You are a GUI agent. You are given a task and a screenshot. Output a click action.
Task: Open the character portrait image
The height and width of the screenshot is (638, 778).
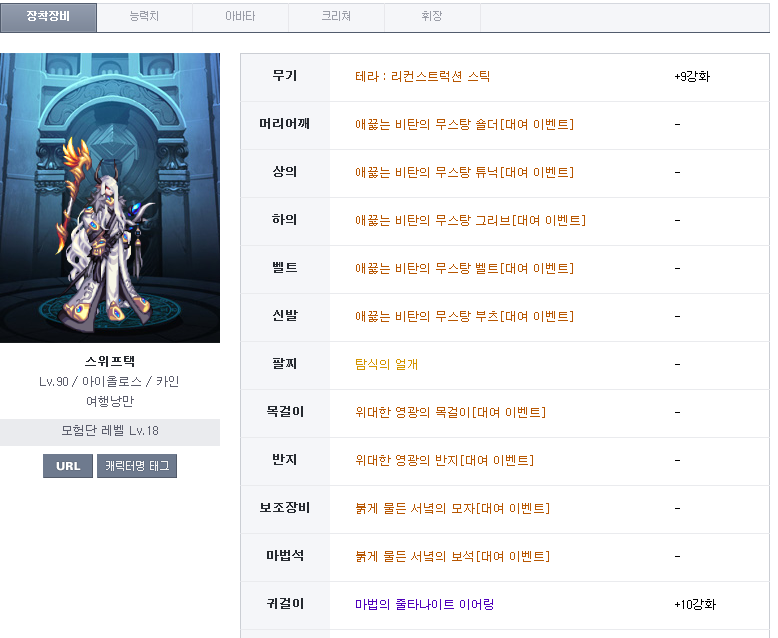coord(110,197)
